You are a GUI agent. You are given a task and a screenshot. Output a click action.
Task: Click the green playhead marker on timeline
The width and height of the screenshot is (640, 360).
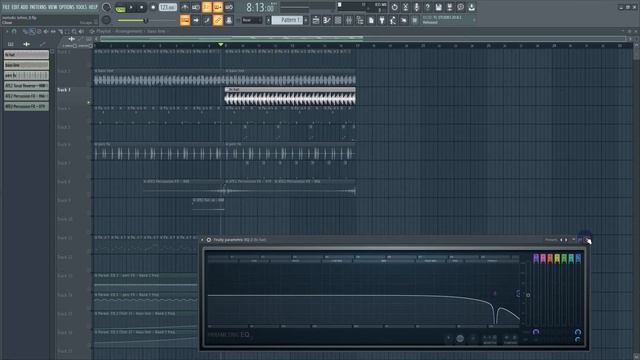pos(221,44)
